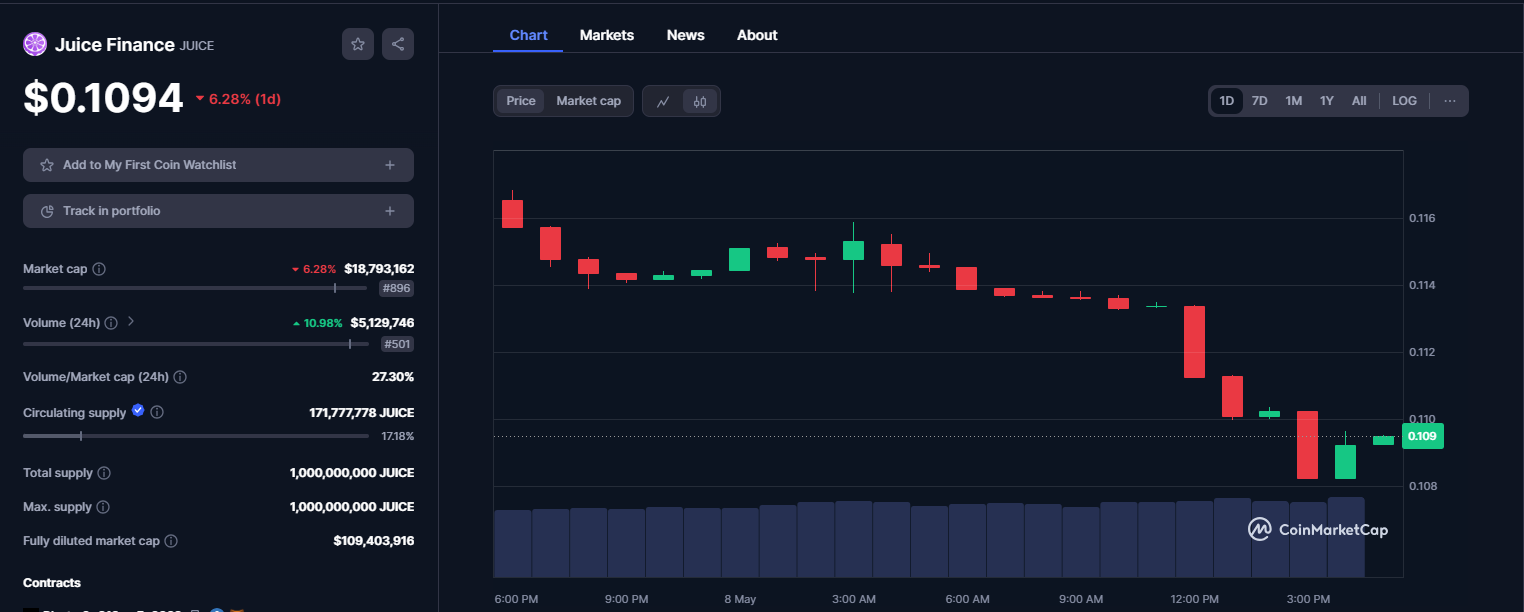Add contract to MetaMask via fox icon

(237, 609)
